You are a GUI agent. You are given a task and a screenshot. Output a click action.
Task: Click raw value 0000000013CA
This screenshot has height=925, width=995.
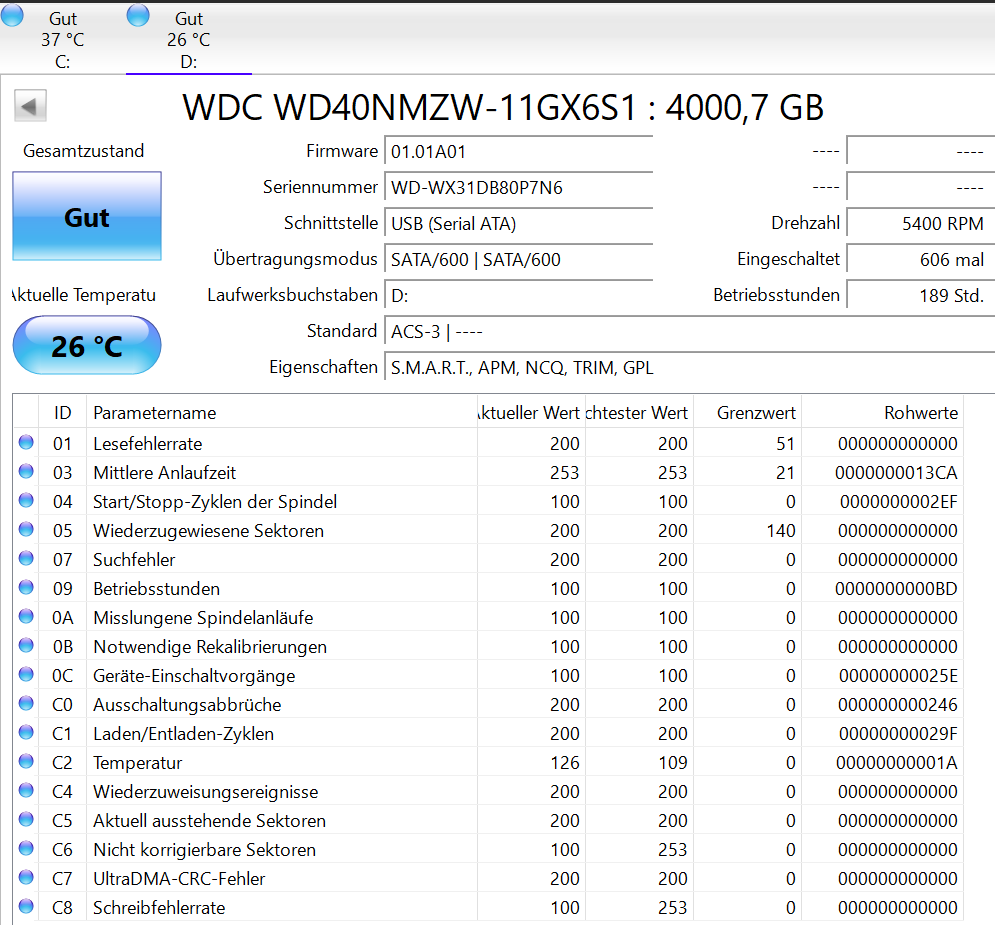pos(896,473)
